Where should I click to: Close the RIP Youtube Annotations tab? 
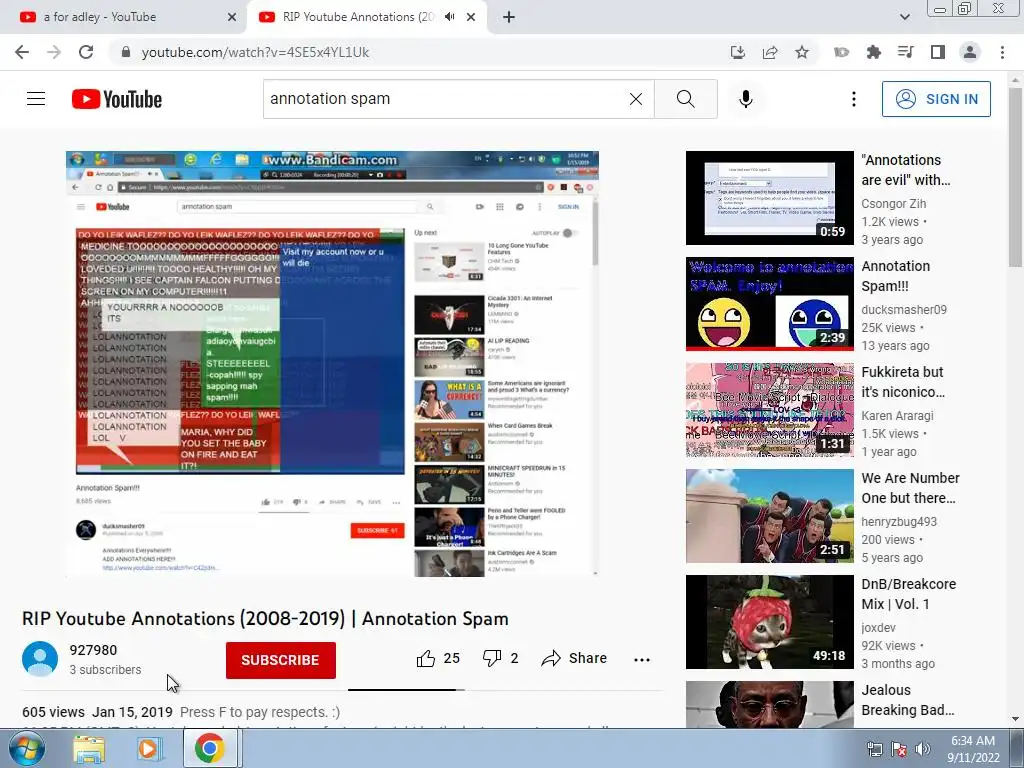(471, 18)
